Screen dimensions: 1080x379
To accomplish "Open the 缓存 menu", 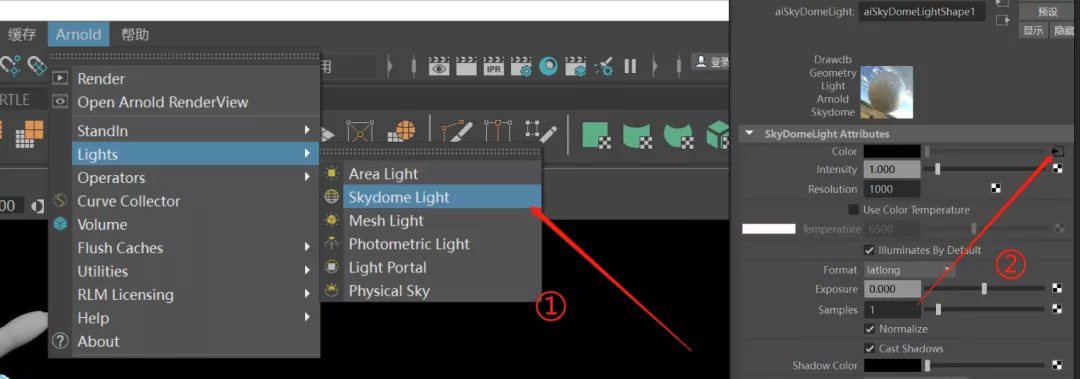I will coord(22,34).
